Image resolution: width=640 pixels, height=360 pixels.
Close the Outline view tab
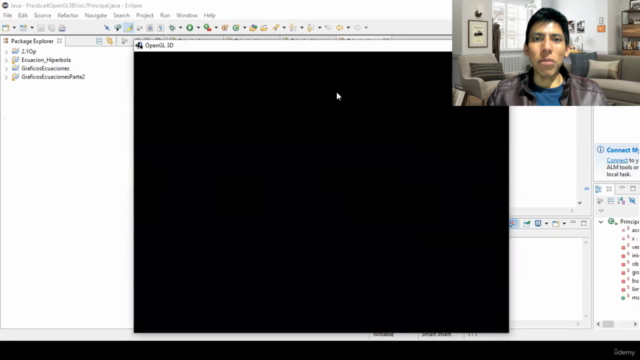pyautogui.click(x=609, y=189)
